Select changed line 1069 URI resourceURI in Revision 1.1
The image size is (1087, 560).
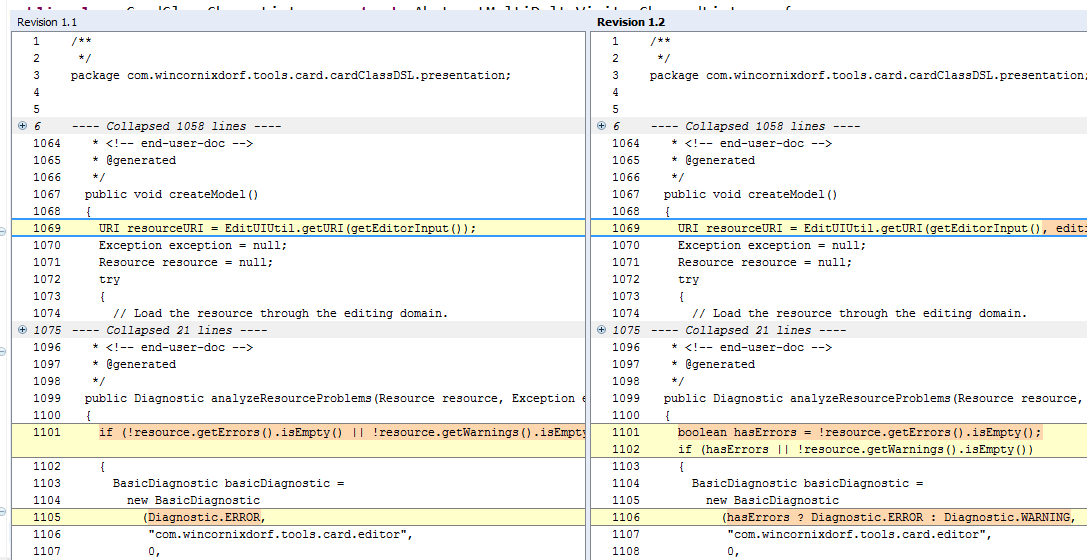pyautogui.click(x=299, y=228)
